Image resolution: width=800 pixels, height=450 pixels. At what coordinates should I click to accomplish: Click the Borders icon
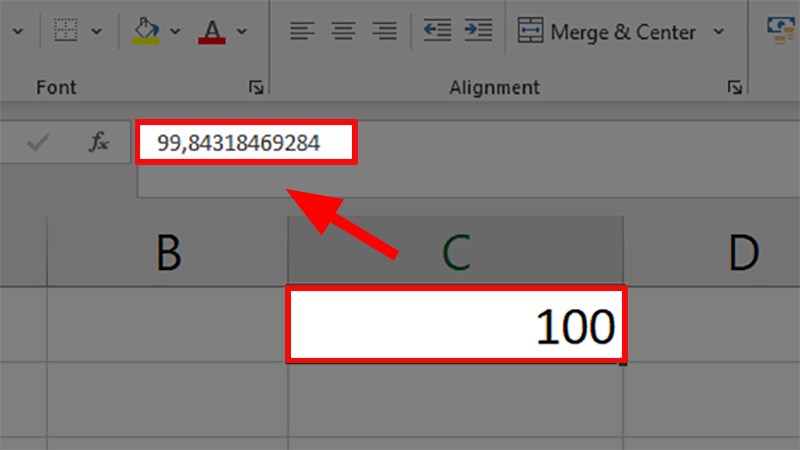[67, 31]
